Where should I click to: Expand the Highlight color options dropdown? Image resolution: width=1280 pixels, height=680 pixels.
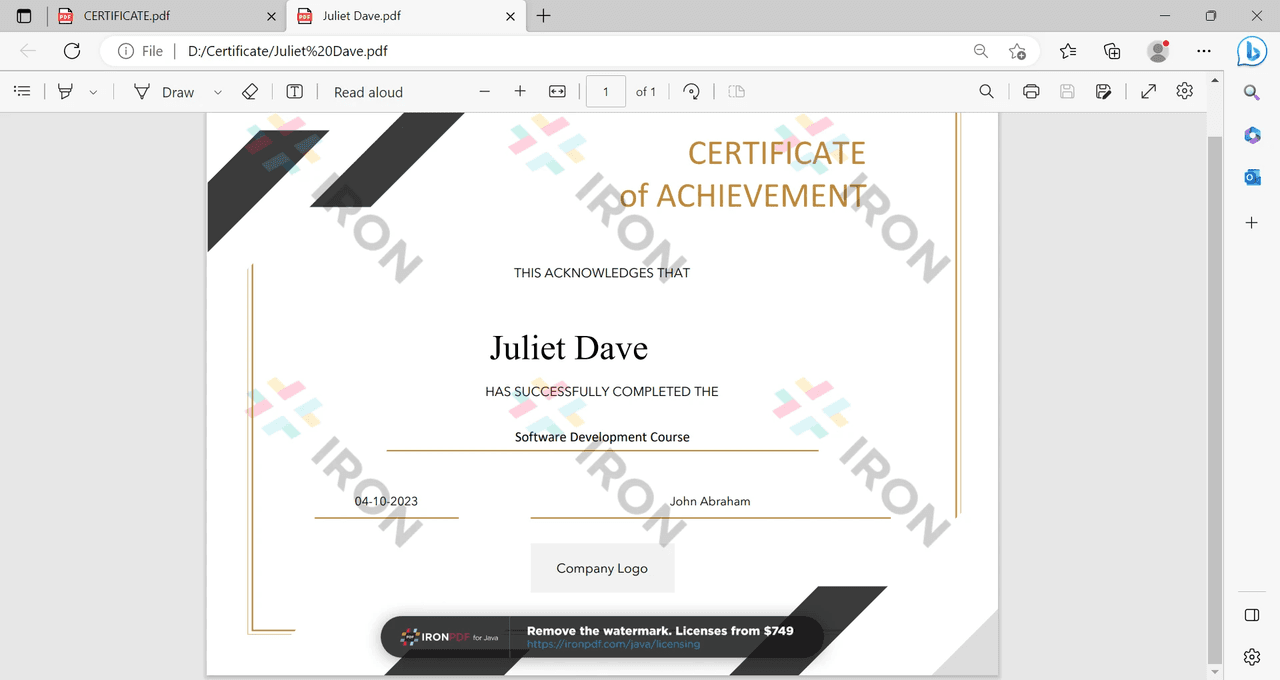click(93, 92)
